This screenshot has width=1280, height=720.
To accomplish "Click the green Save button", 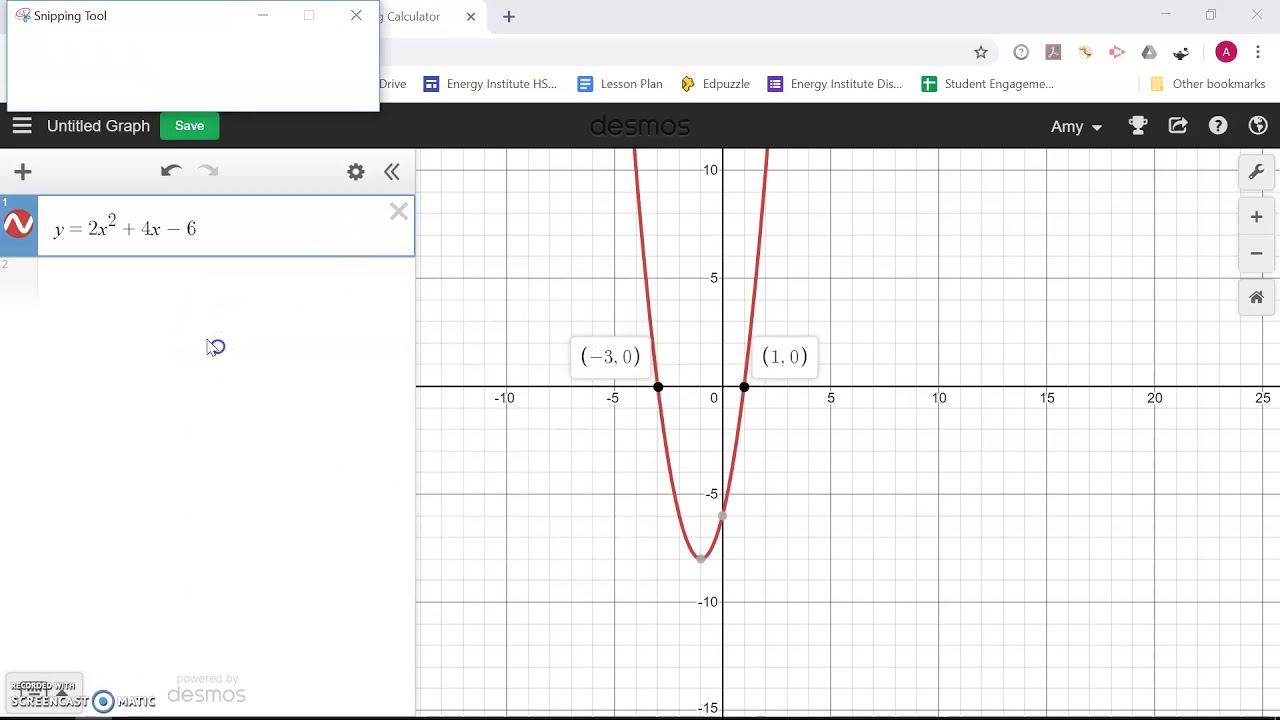I will (189, 126).
